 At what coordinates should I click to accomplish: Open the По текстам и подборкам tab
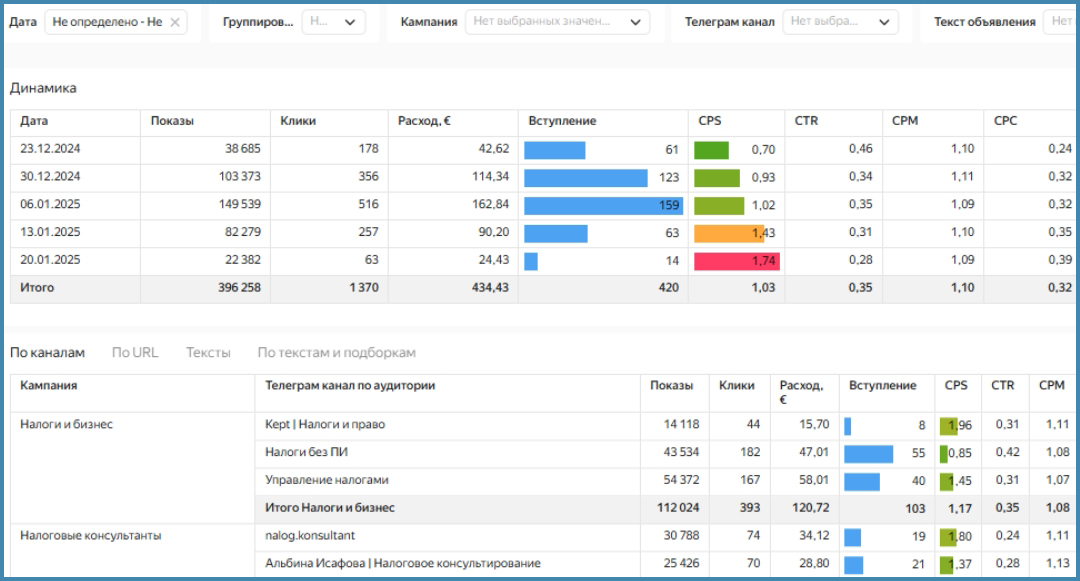(336, 353)
